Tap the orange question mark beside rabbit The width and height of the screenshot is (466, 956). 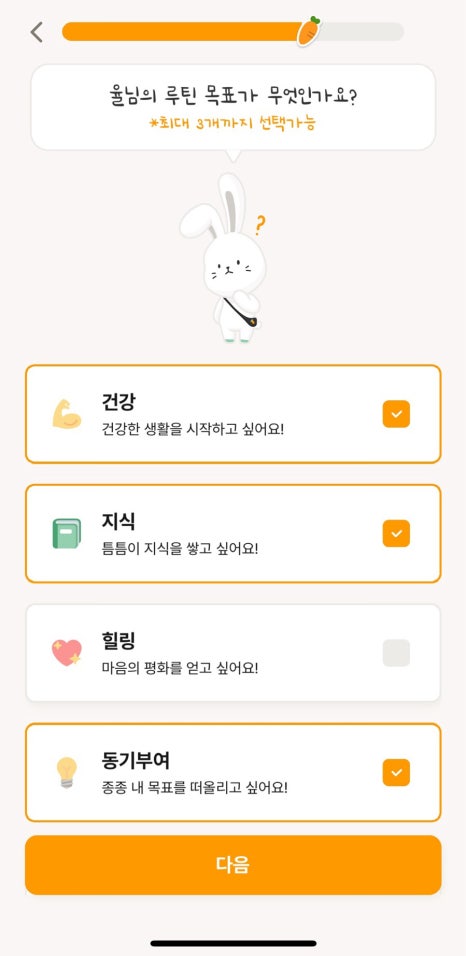260,225
